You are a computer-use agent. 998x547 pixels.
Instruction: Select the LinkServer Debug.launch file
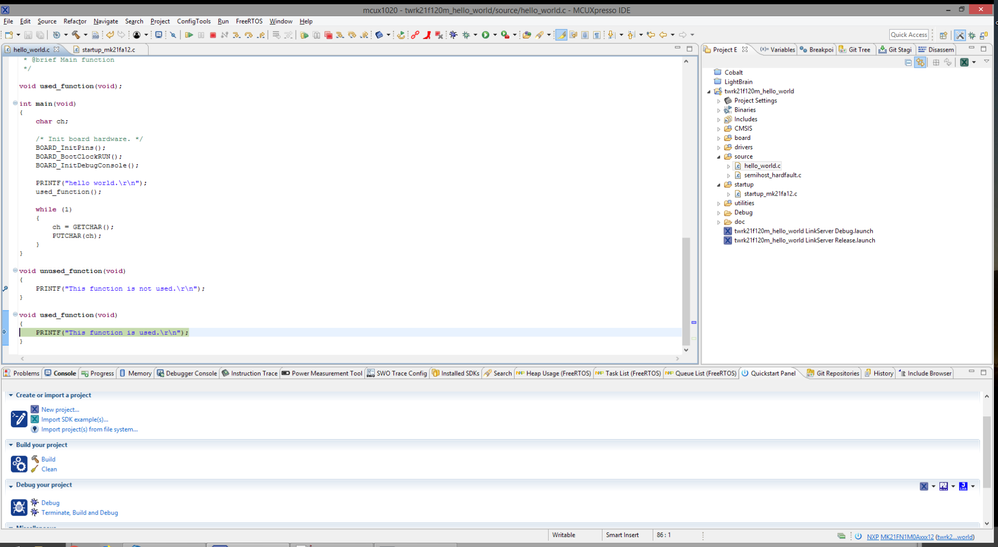click(x=803, y=231)
